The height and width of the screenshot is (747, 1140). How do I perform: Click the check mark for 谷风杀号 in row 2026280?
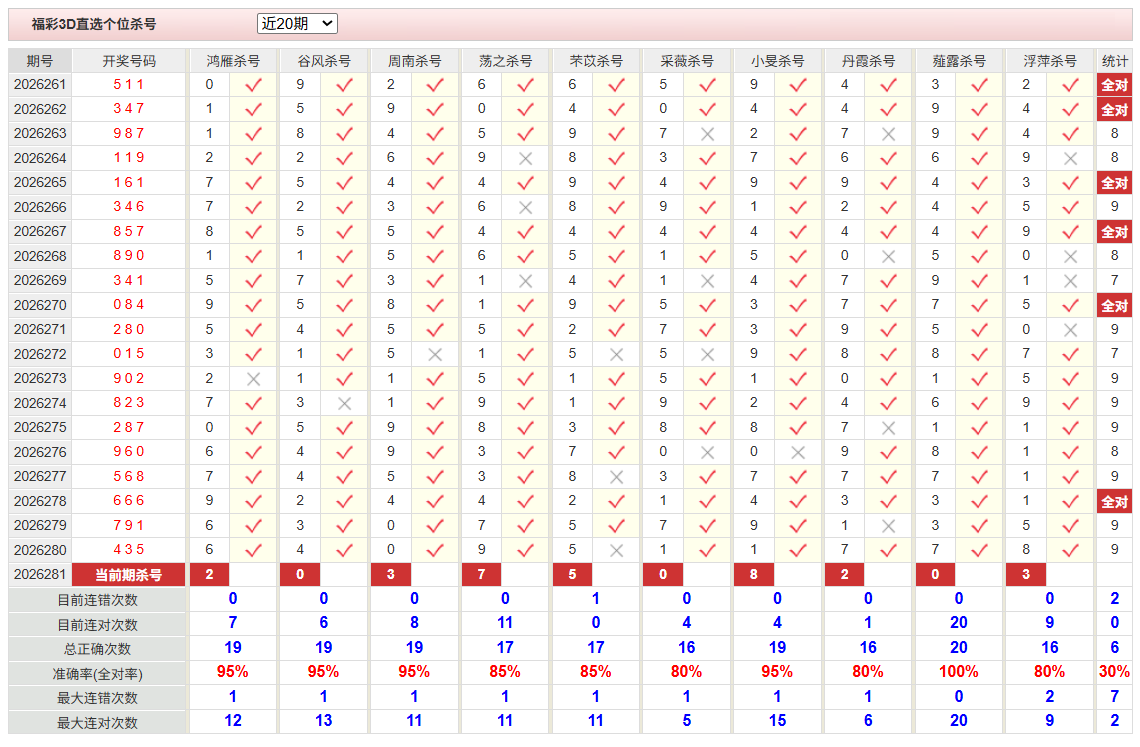pyautogui.click(x=344, y=551)
